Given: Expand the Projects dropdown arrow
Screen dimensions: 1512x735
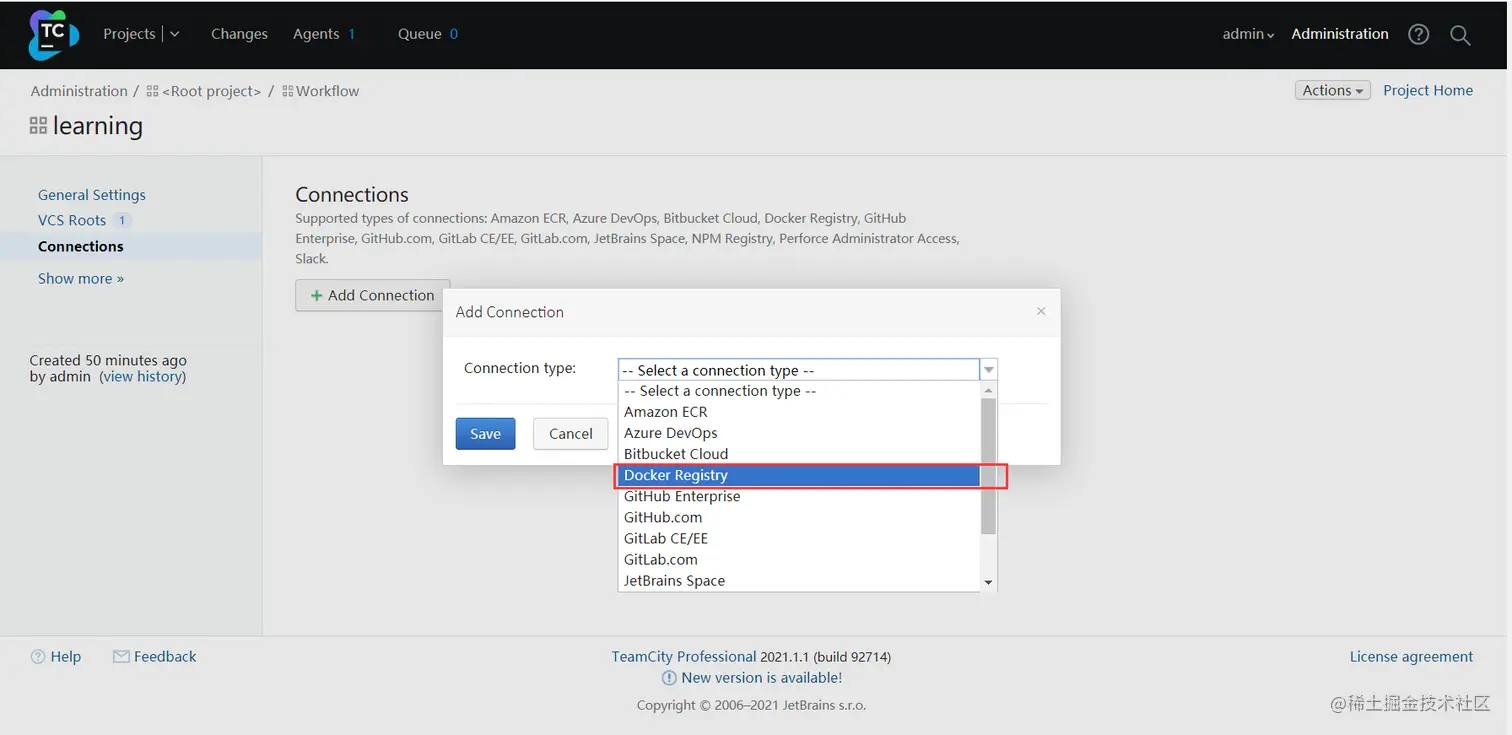Looking at the screenshot, I should [175, 34].
